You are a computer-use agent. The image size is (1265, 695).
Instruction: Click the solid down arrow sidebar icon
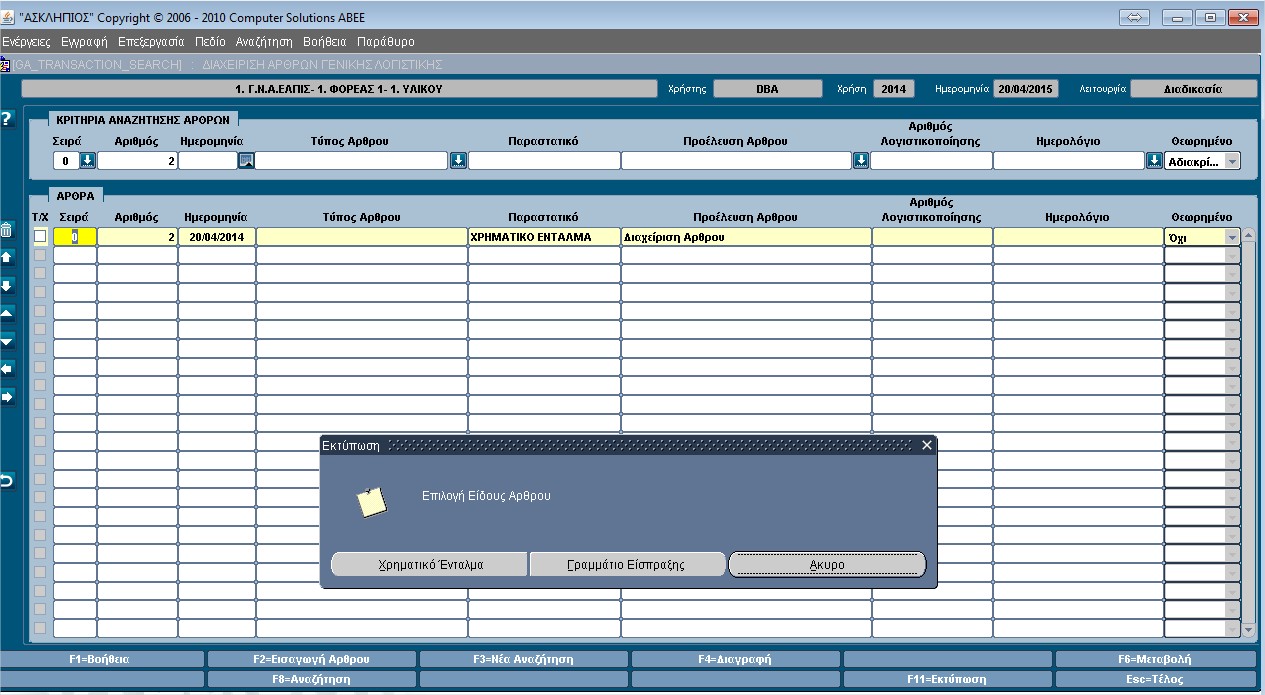click(x=7, y=285)
